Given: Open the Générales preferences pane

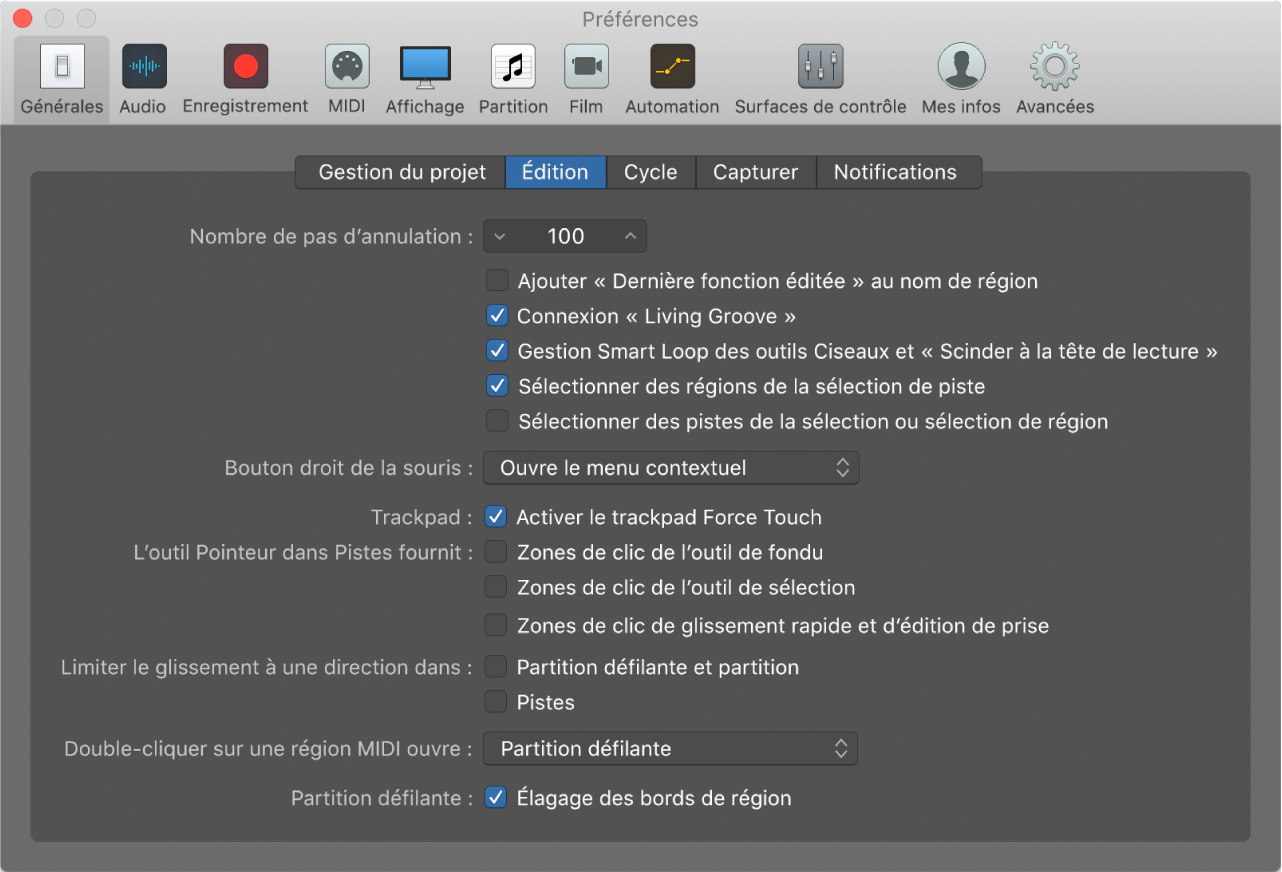Looking at the screenshot, I should coord(62,80).
